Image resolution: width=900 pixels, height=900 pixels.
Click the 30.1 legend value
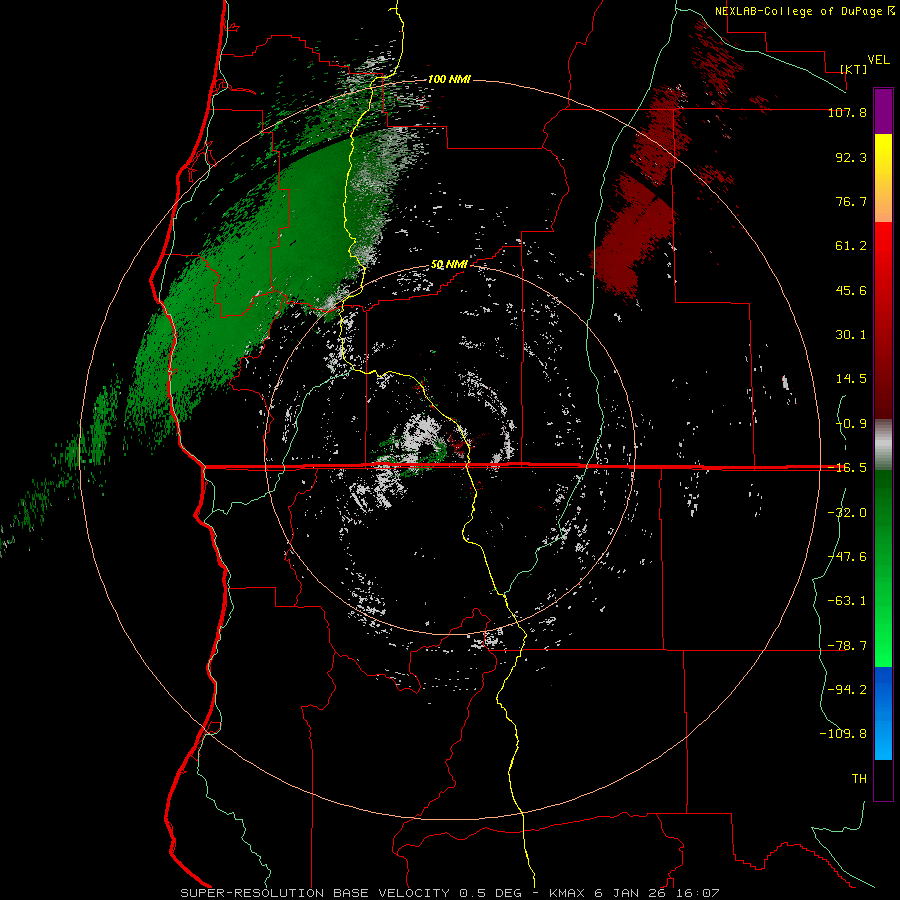851,335
